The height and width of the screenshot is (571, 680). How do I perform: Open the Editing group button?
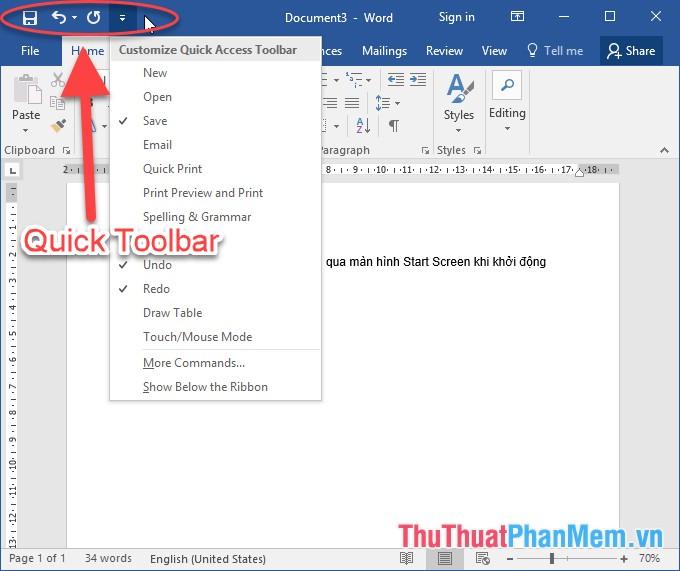[x=507, y=101]
